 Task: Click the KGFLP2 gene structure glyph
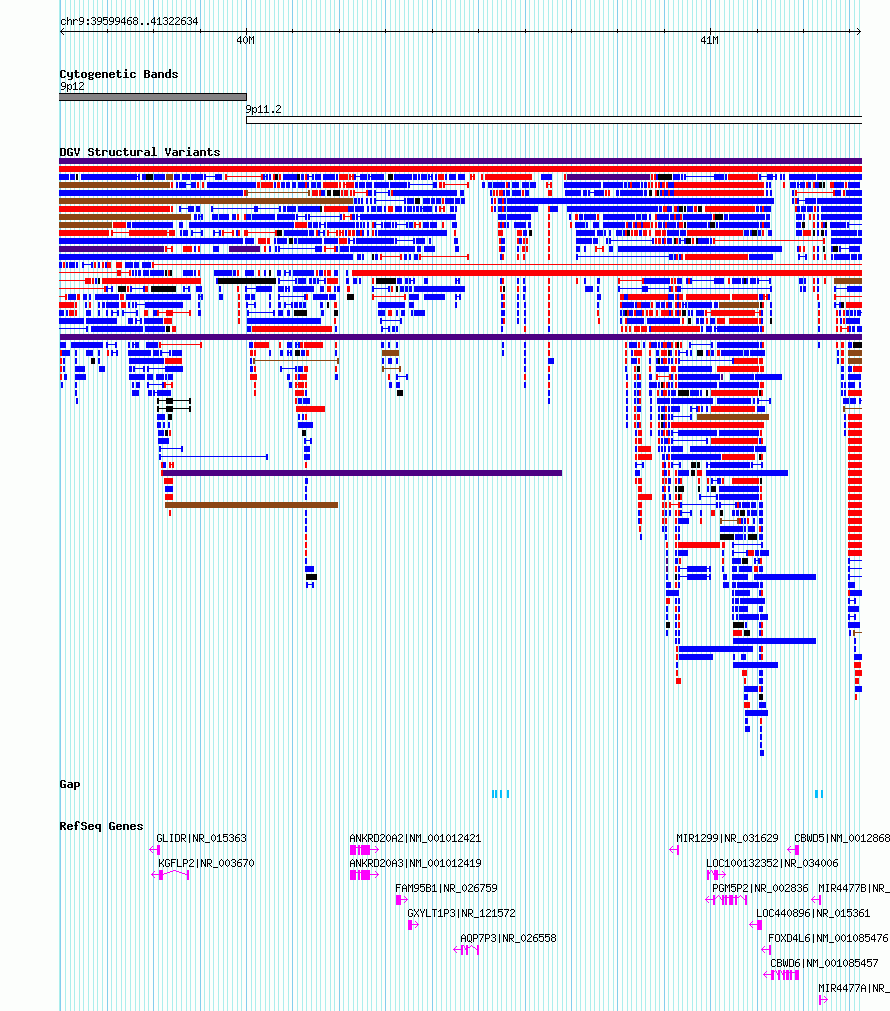[x=170, y=875]
